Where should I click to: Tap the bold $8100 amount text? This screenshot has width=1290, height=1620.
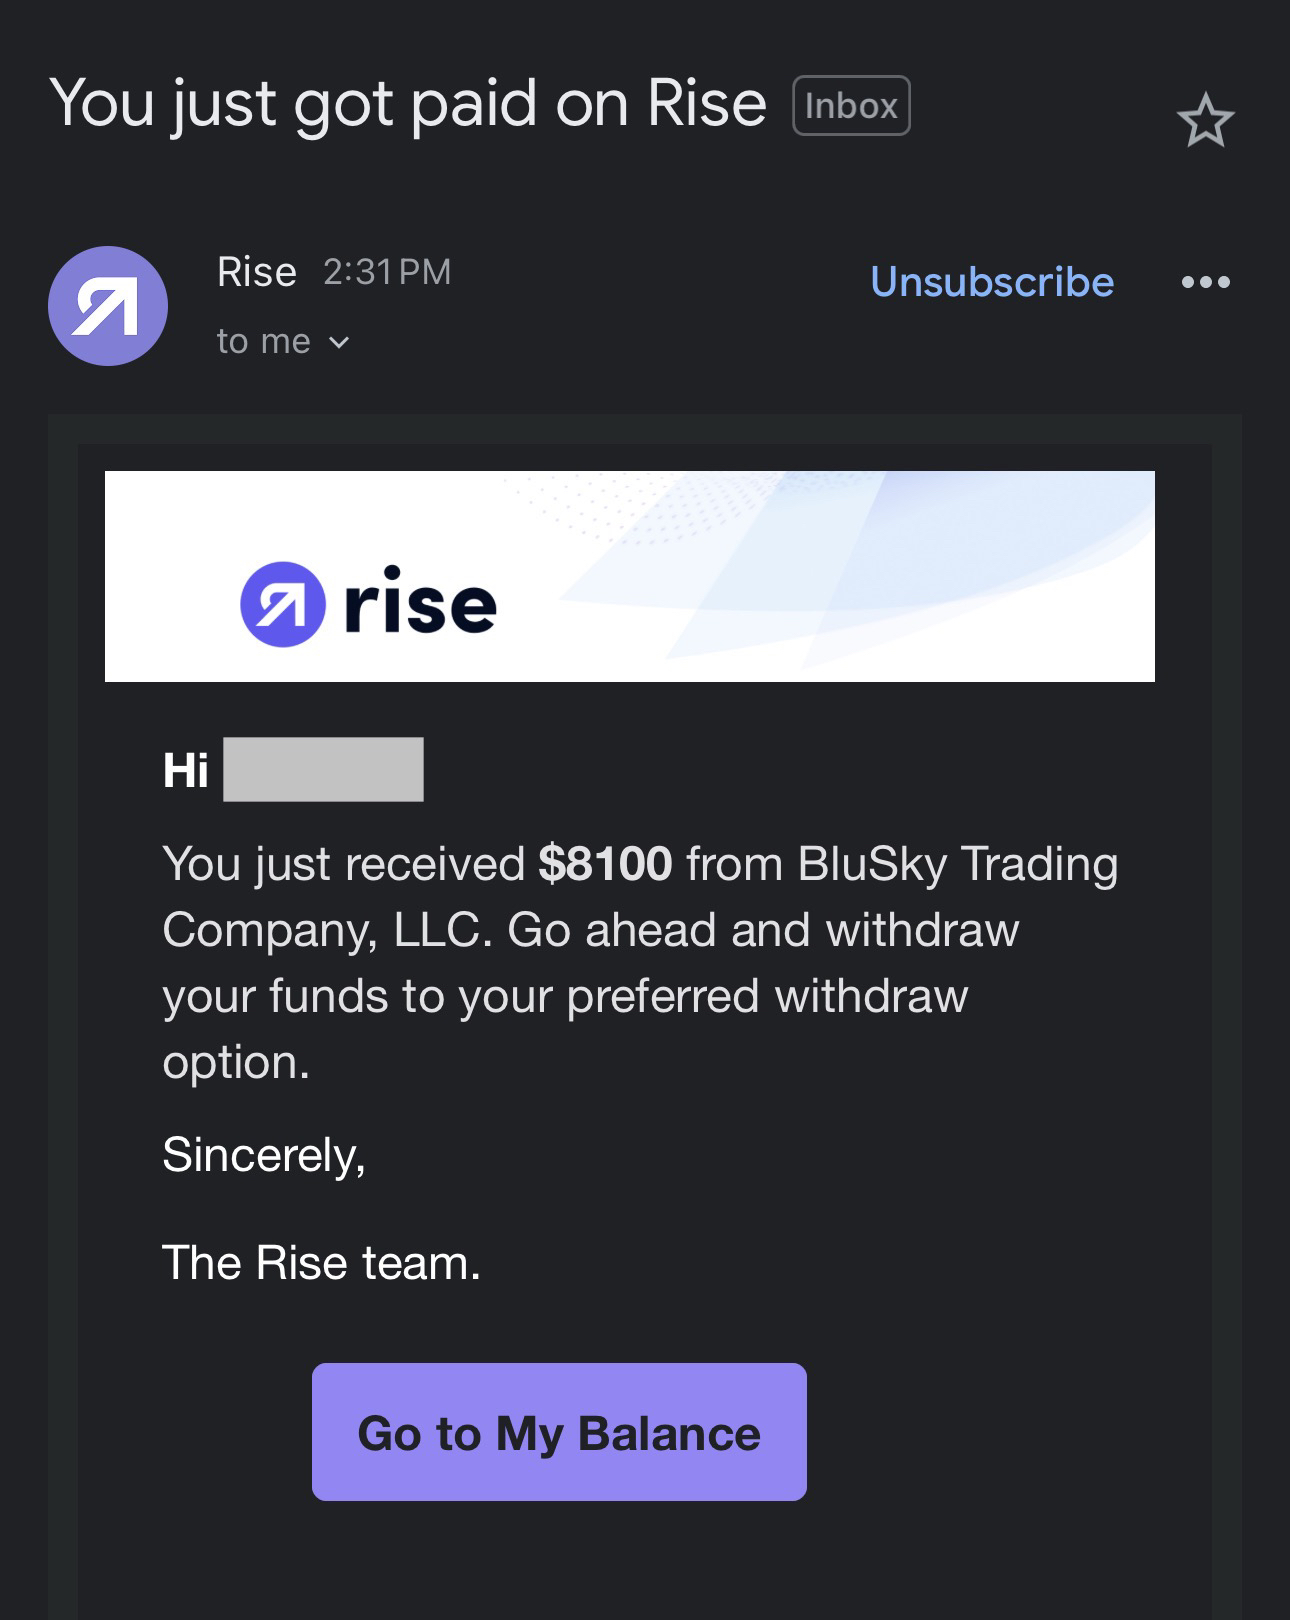coord(605,863)
